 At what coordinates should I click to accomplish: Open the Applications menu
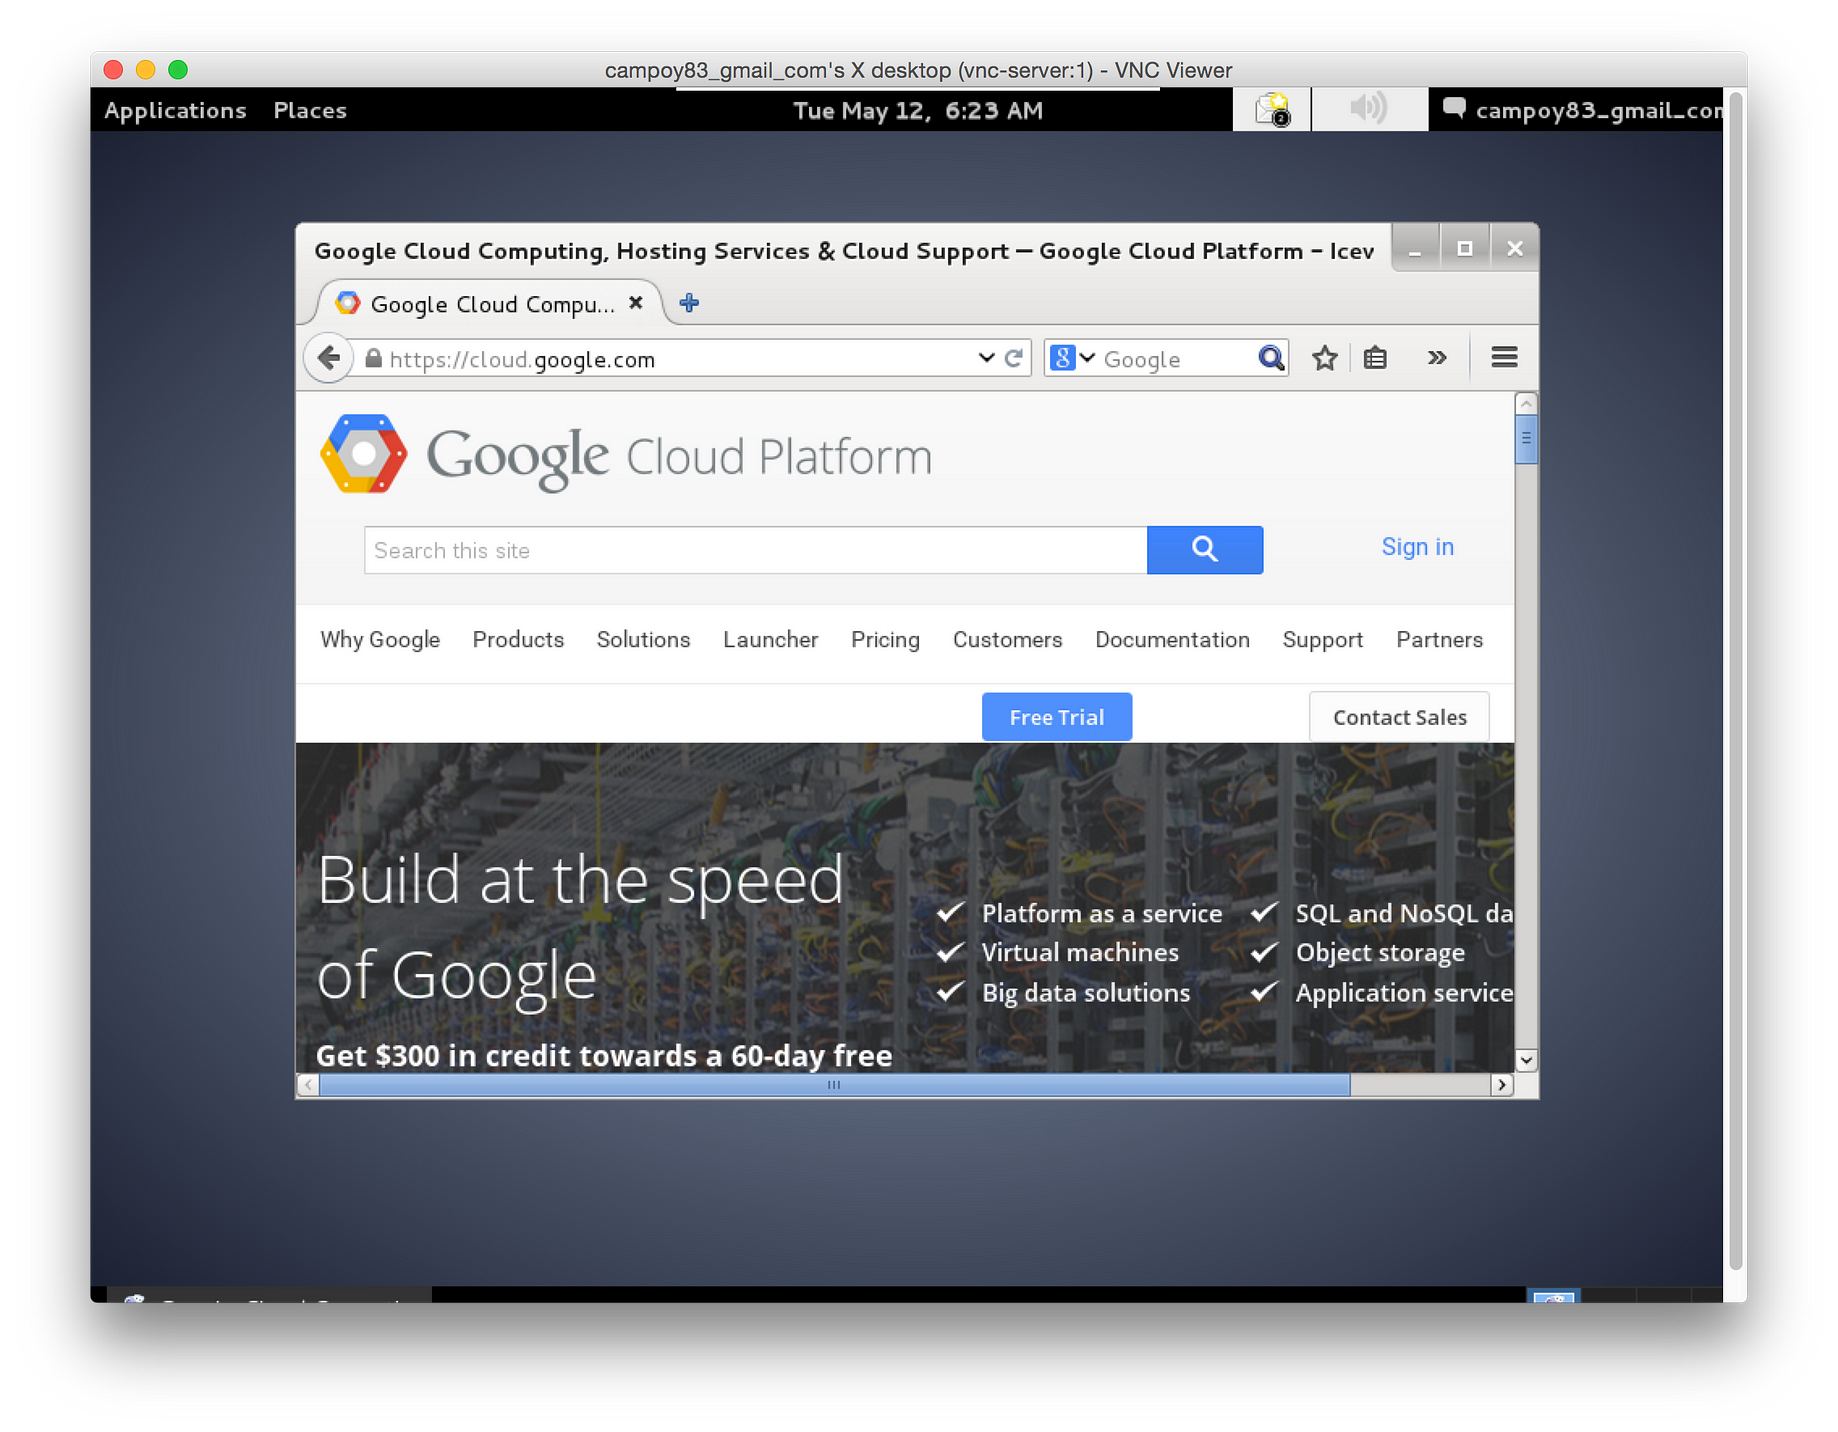pyautogui.click(x=175, y=110)
